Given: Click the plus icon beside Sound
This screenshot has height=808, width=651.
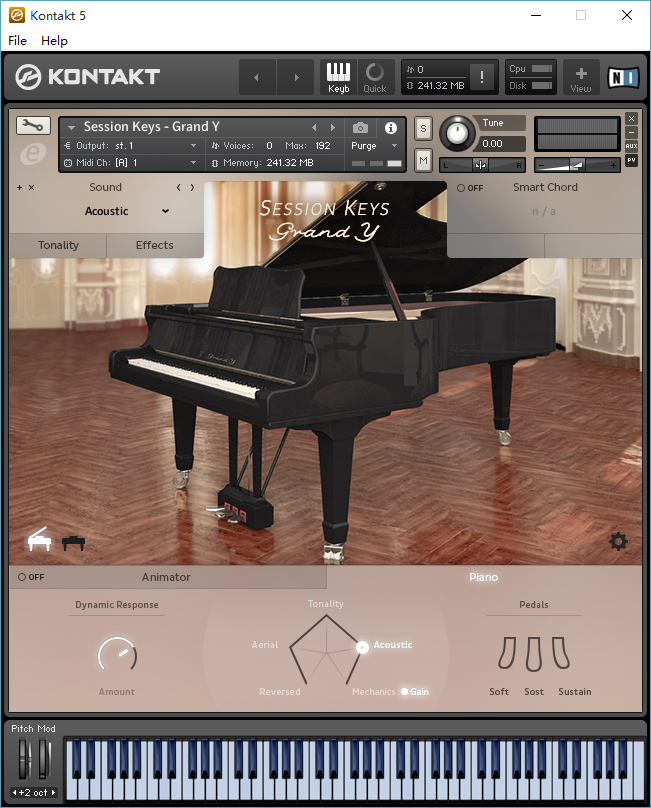Looking at the screenshot, I should pyautogui.click(x=20, y=188).
